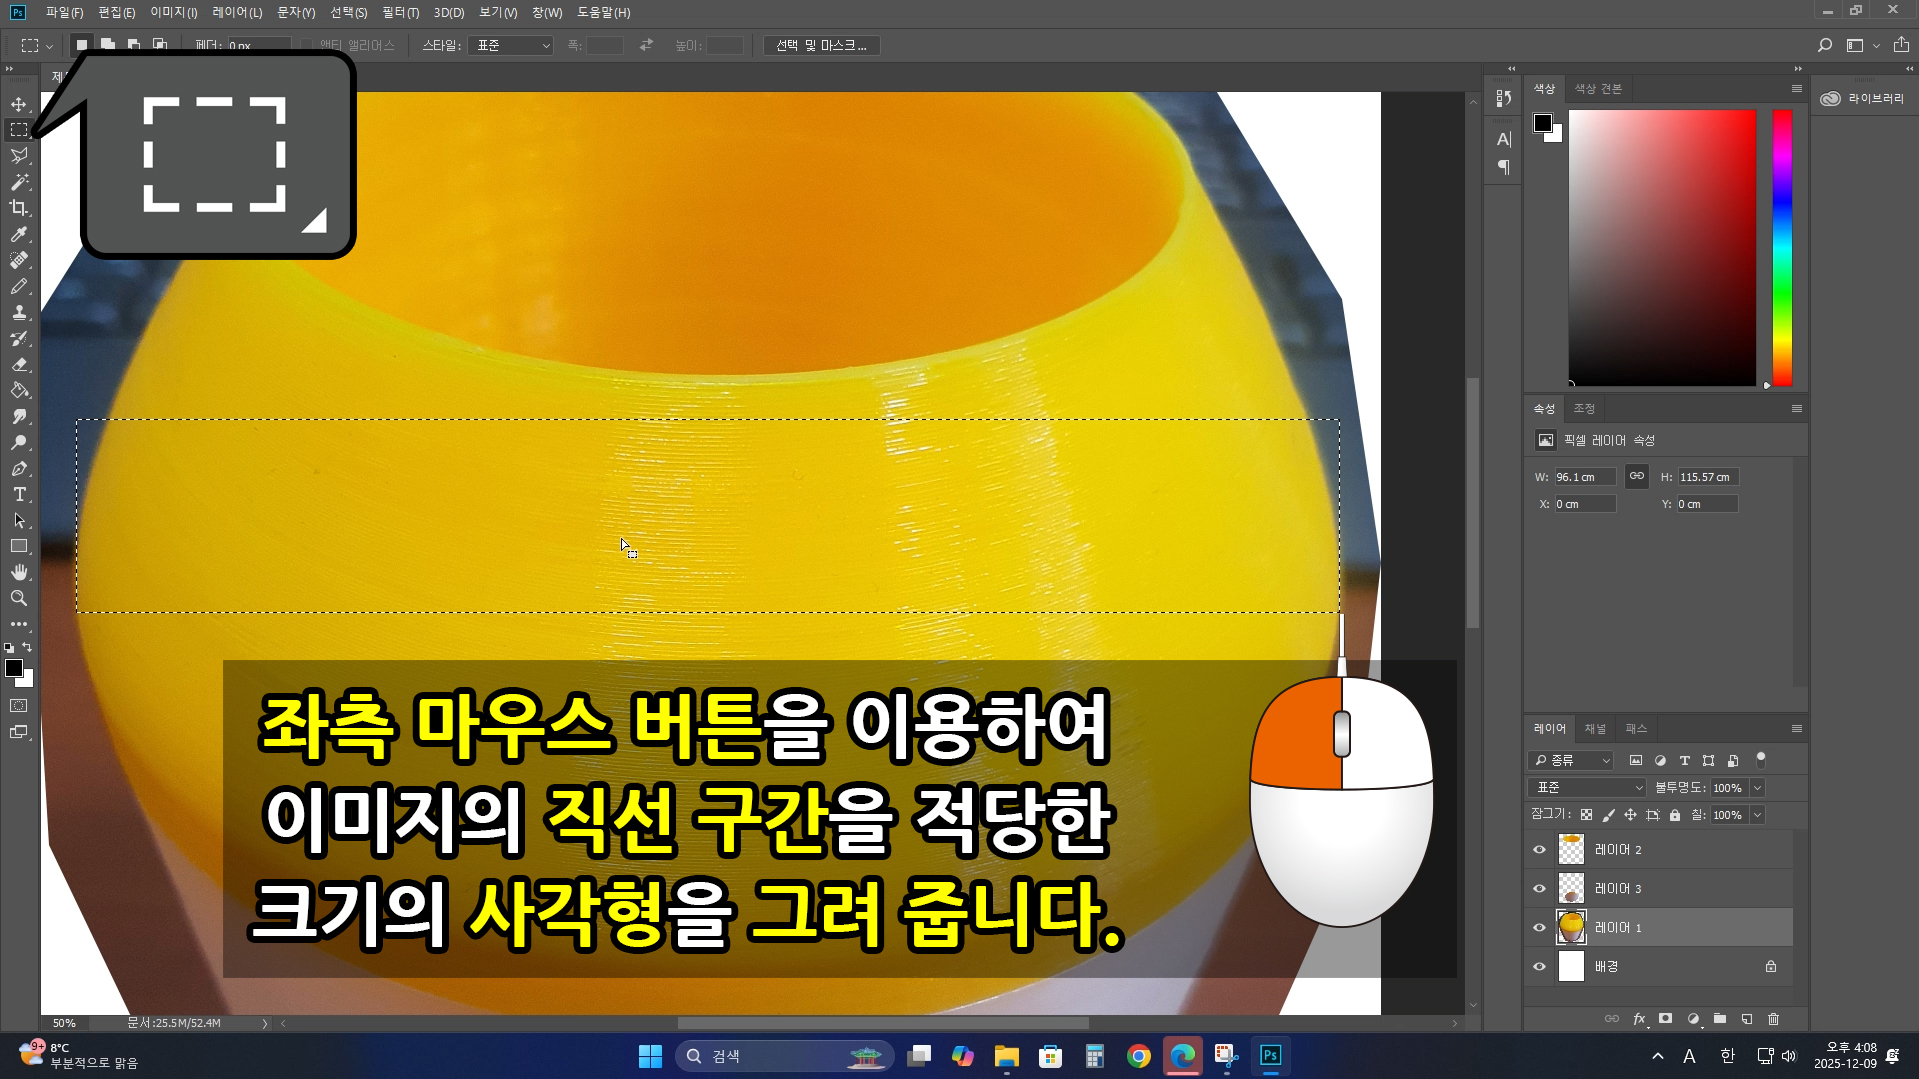Select the Eyedropper tool
This screenshot has height=1079, width=1919.
(19, 234)
